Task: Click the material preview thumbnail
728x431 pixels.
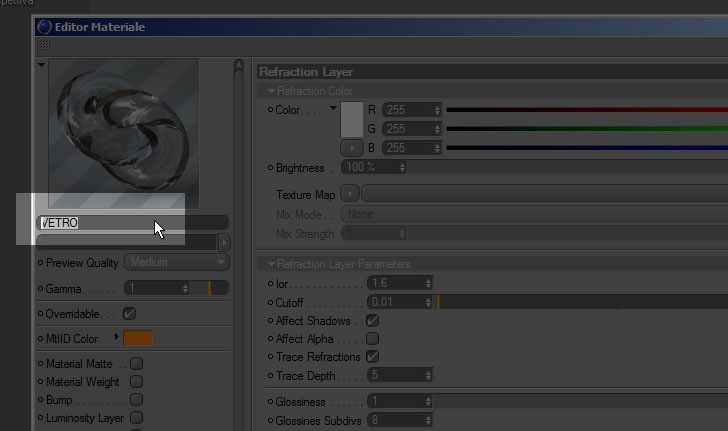Action: [x=124, y=133]
